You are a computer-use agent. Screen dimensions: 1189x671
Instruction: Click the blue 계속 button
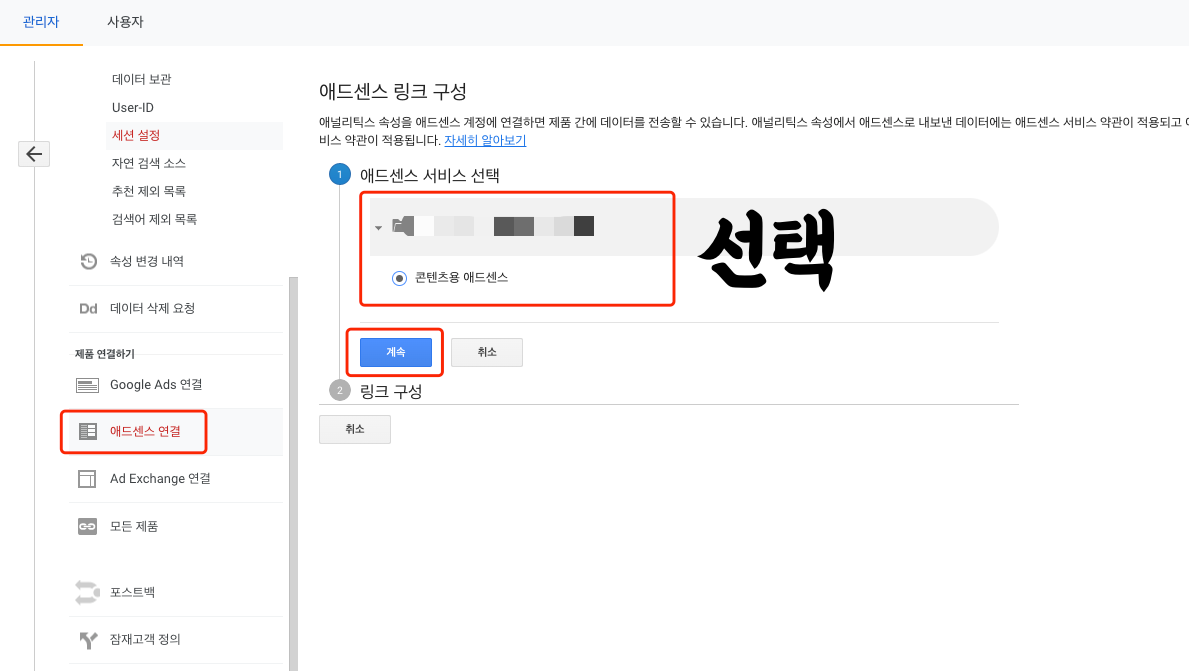394,352
